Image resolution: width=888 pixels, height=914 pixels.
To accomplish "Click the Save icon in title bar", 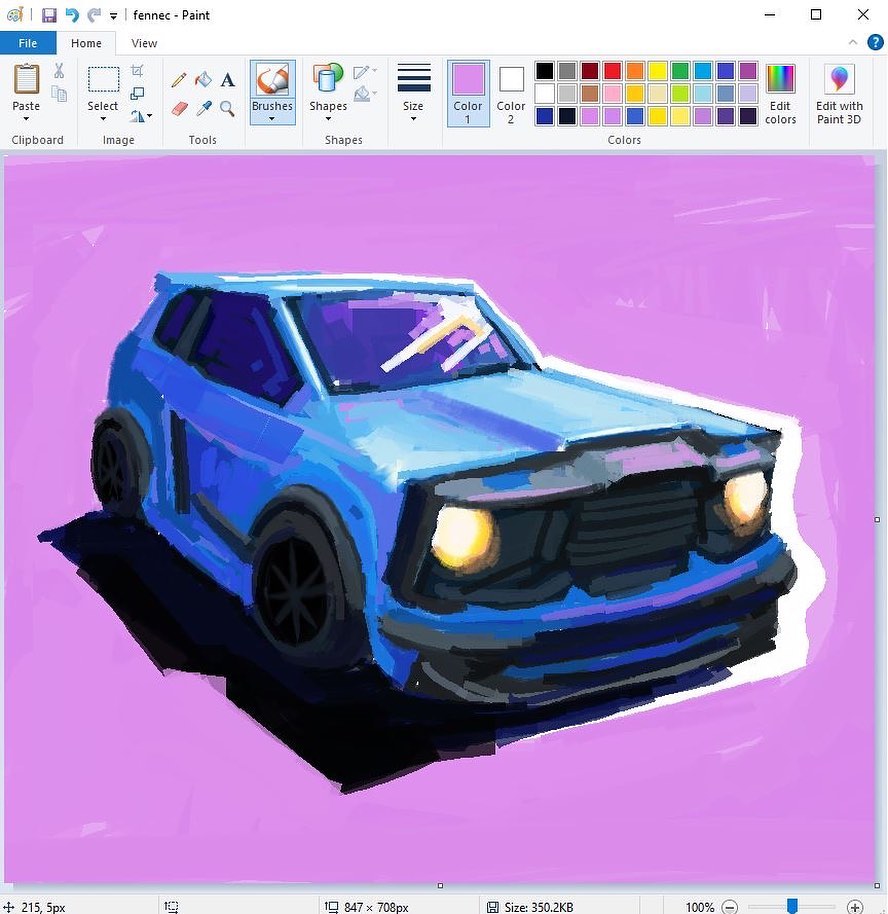I will coord(50,15).
